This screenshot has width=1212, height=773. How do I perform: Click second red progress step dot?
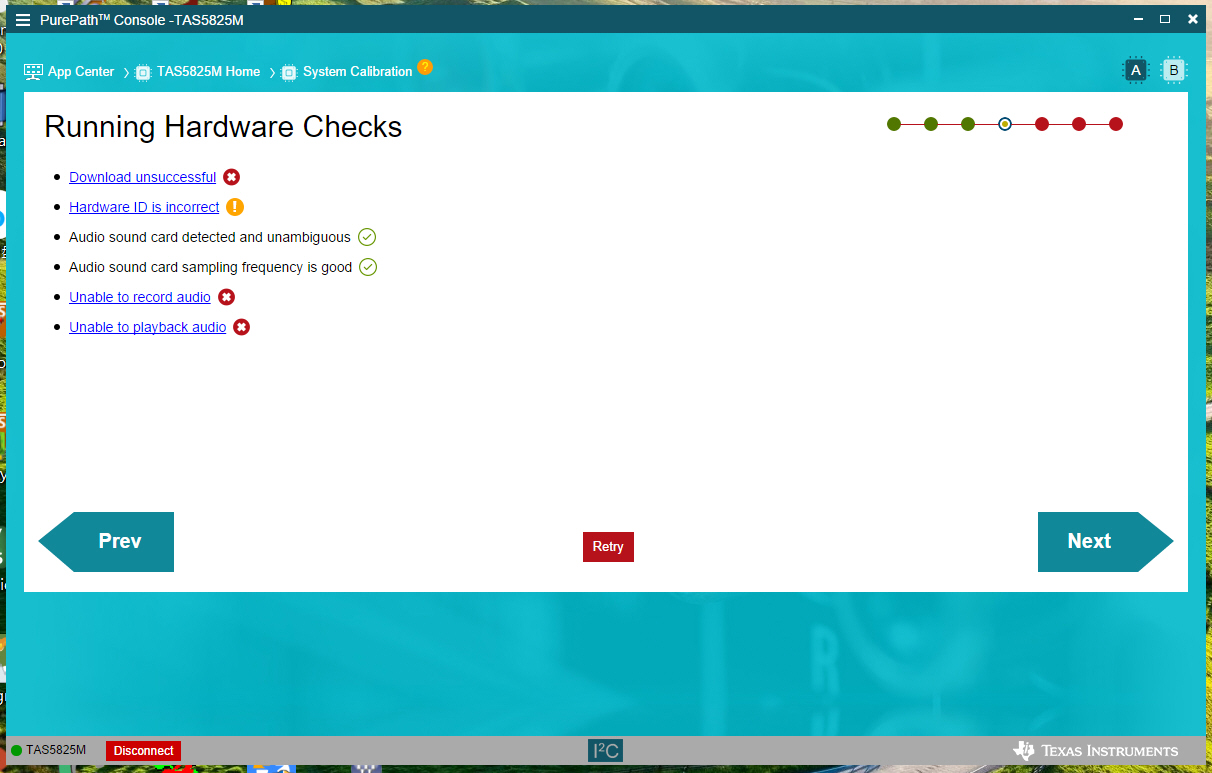point(1079,124)
